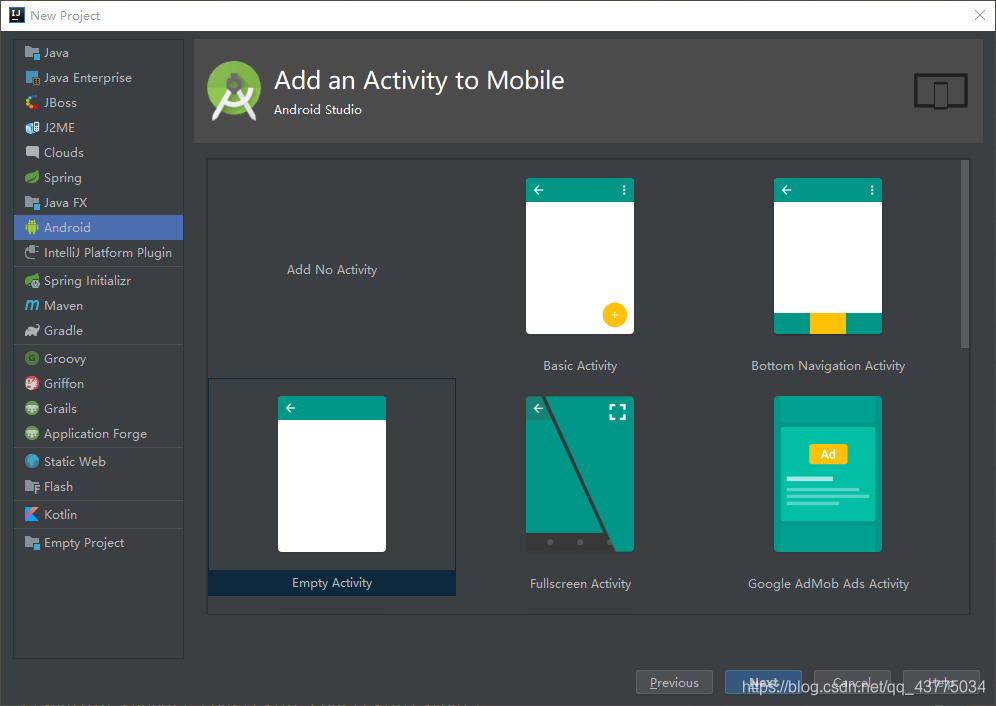Click the Basic Activity label
This screenshot has width=996, height=706.
pyautogui.click(x=580, y=365)
